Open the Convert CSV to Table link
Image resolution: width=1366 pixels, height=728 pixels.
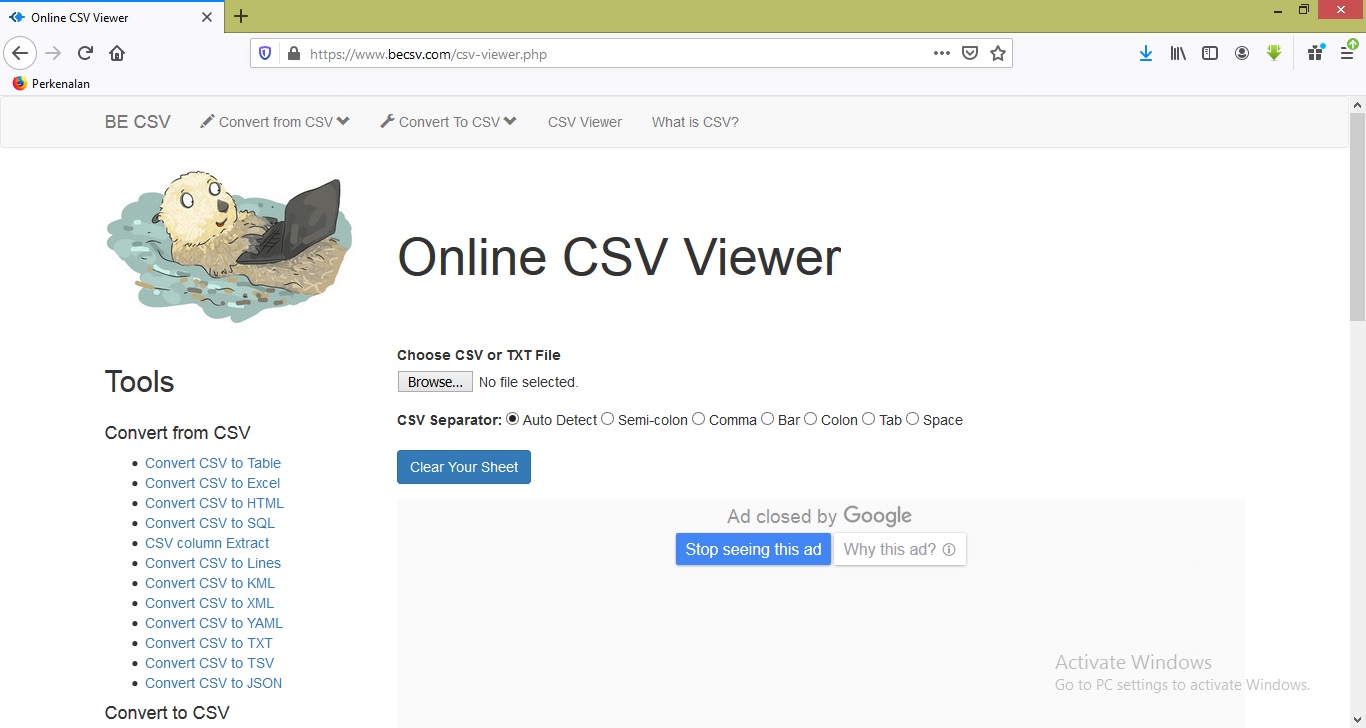213,463
